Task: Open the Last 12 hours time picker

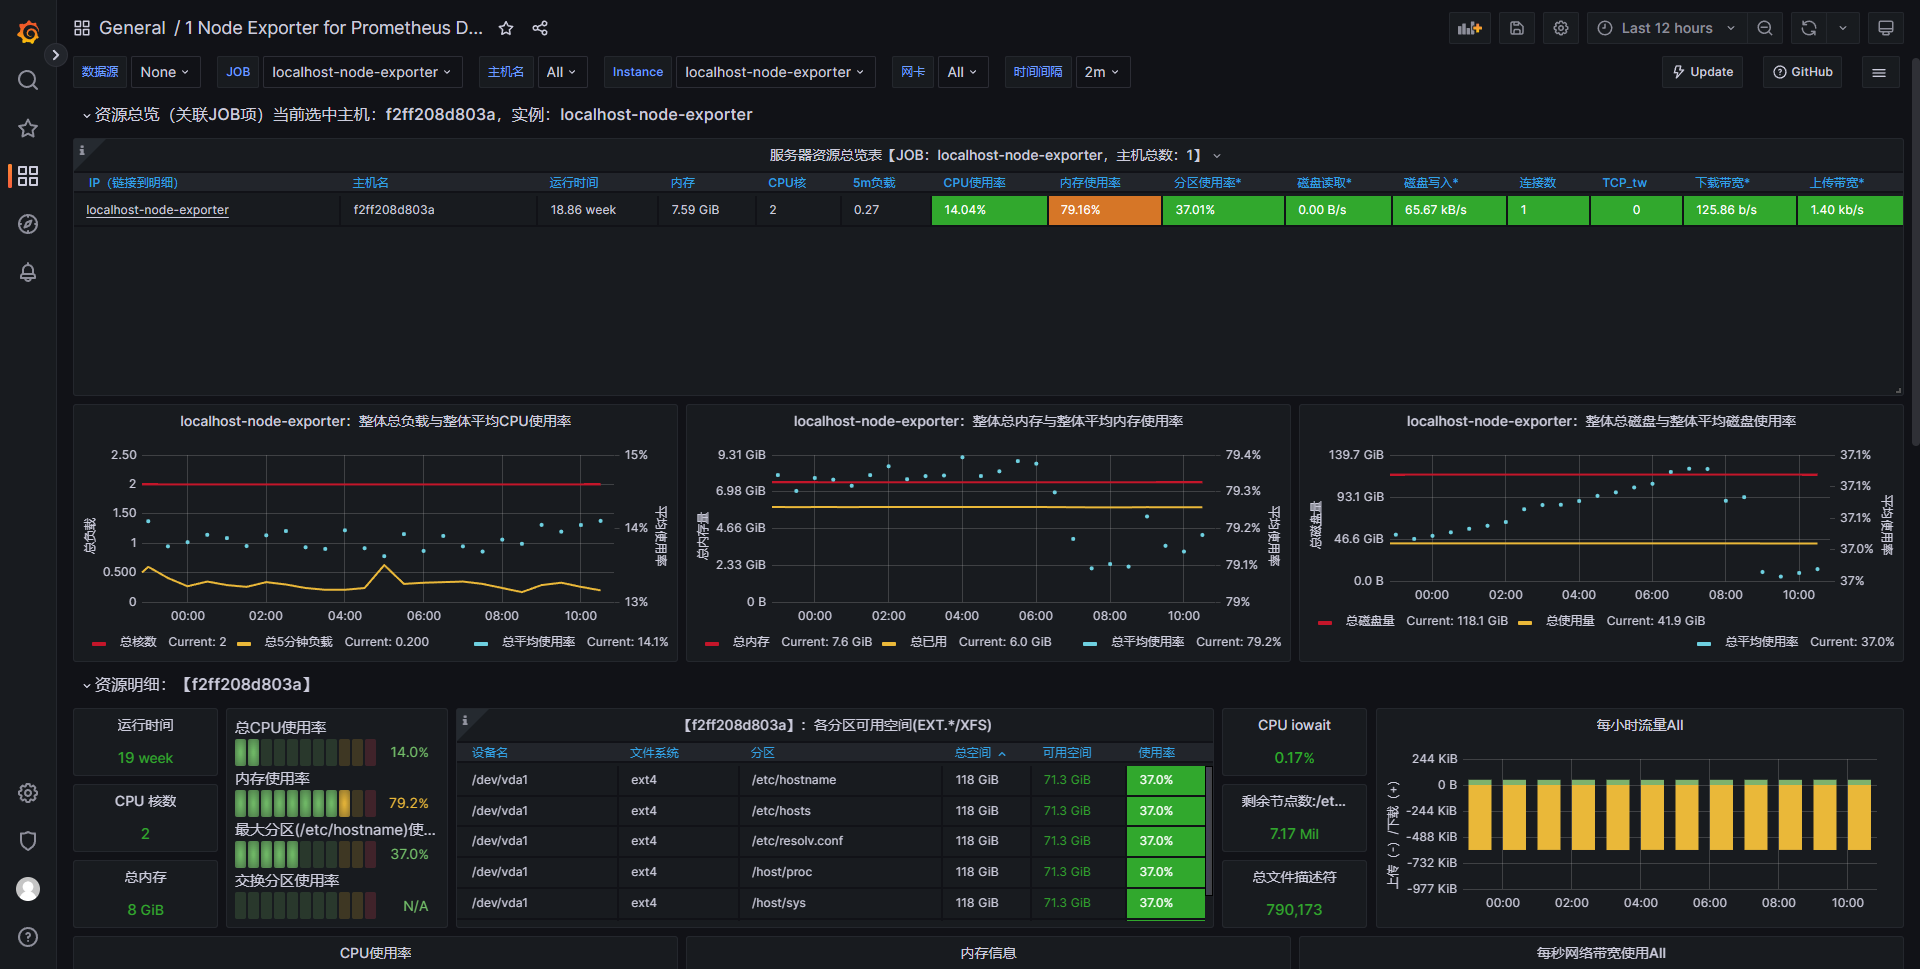Action: point(1666,28)
